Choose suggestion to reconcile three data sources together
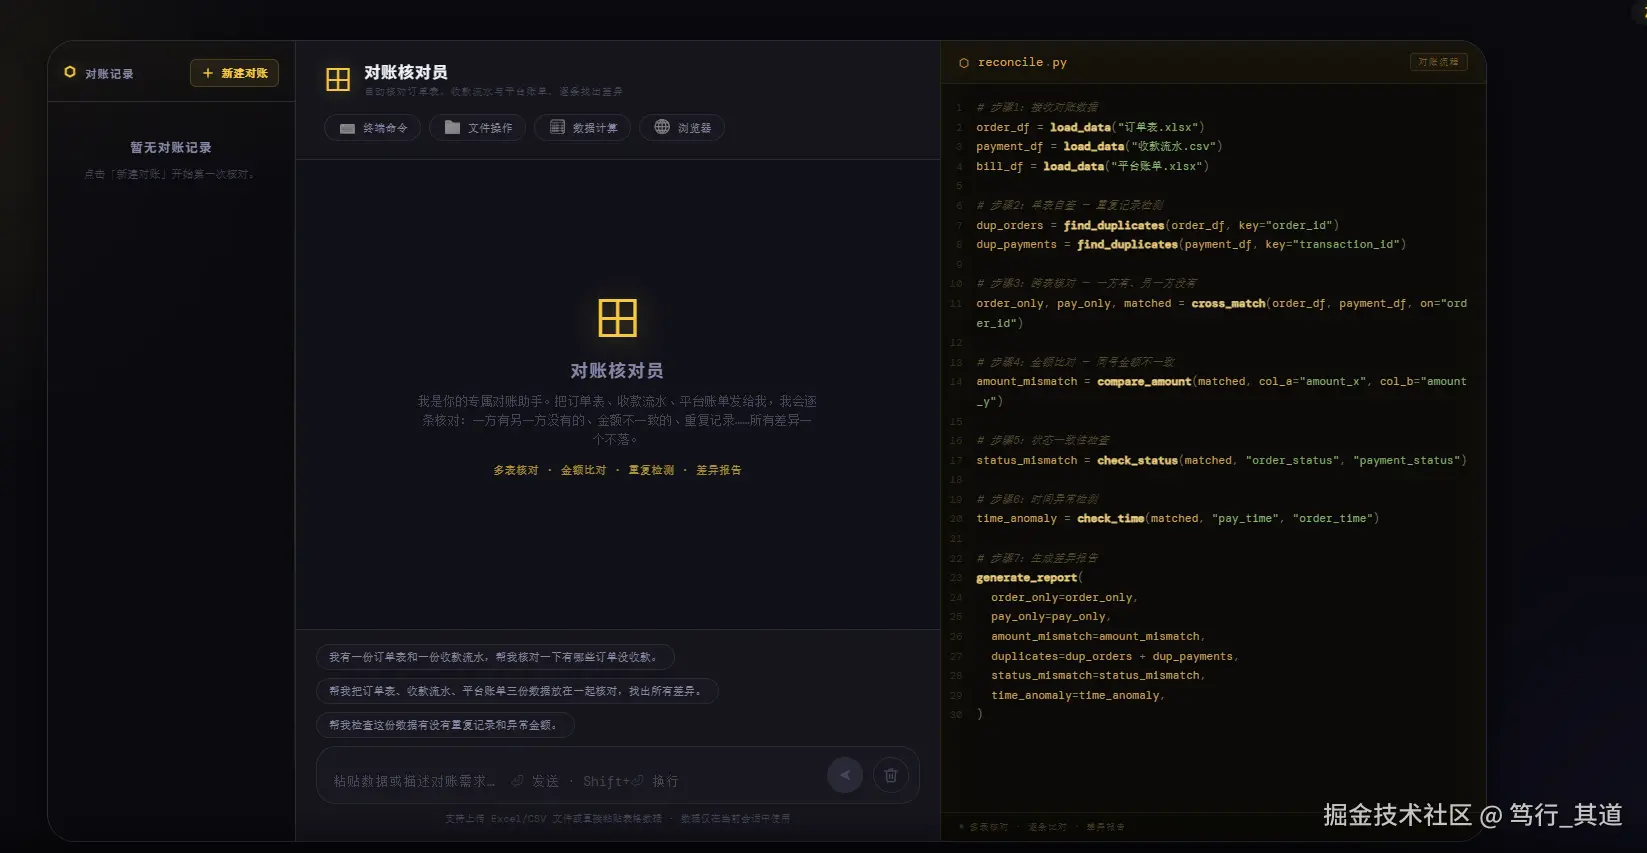The width and height of the screenshot is (1647, 853). [517, 691]
